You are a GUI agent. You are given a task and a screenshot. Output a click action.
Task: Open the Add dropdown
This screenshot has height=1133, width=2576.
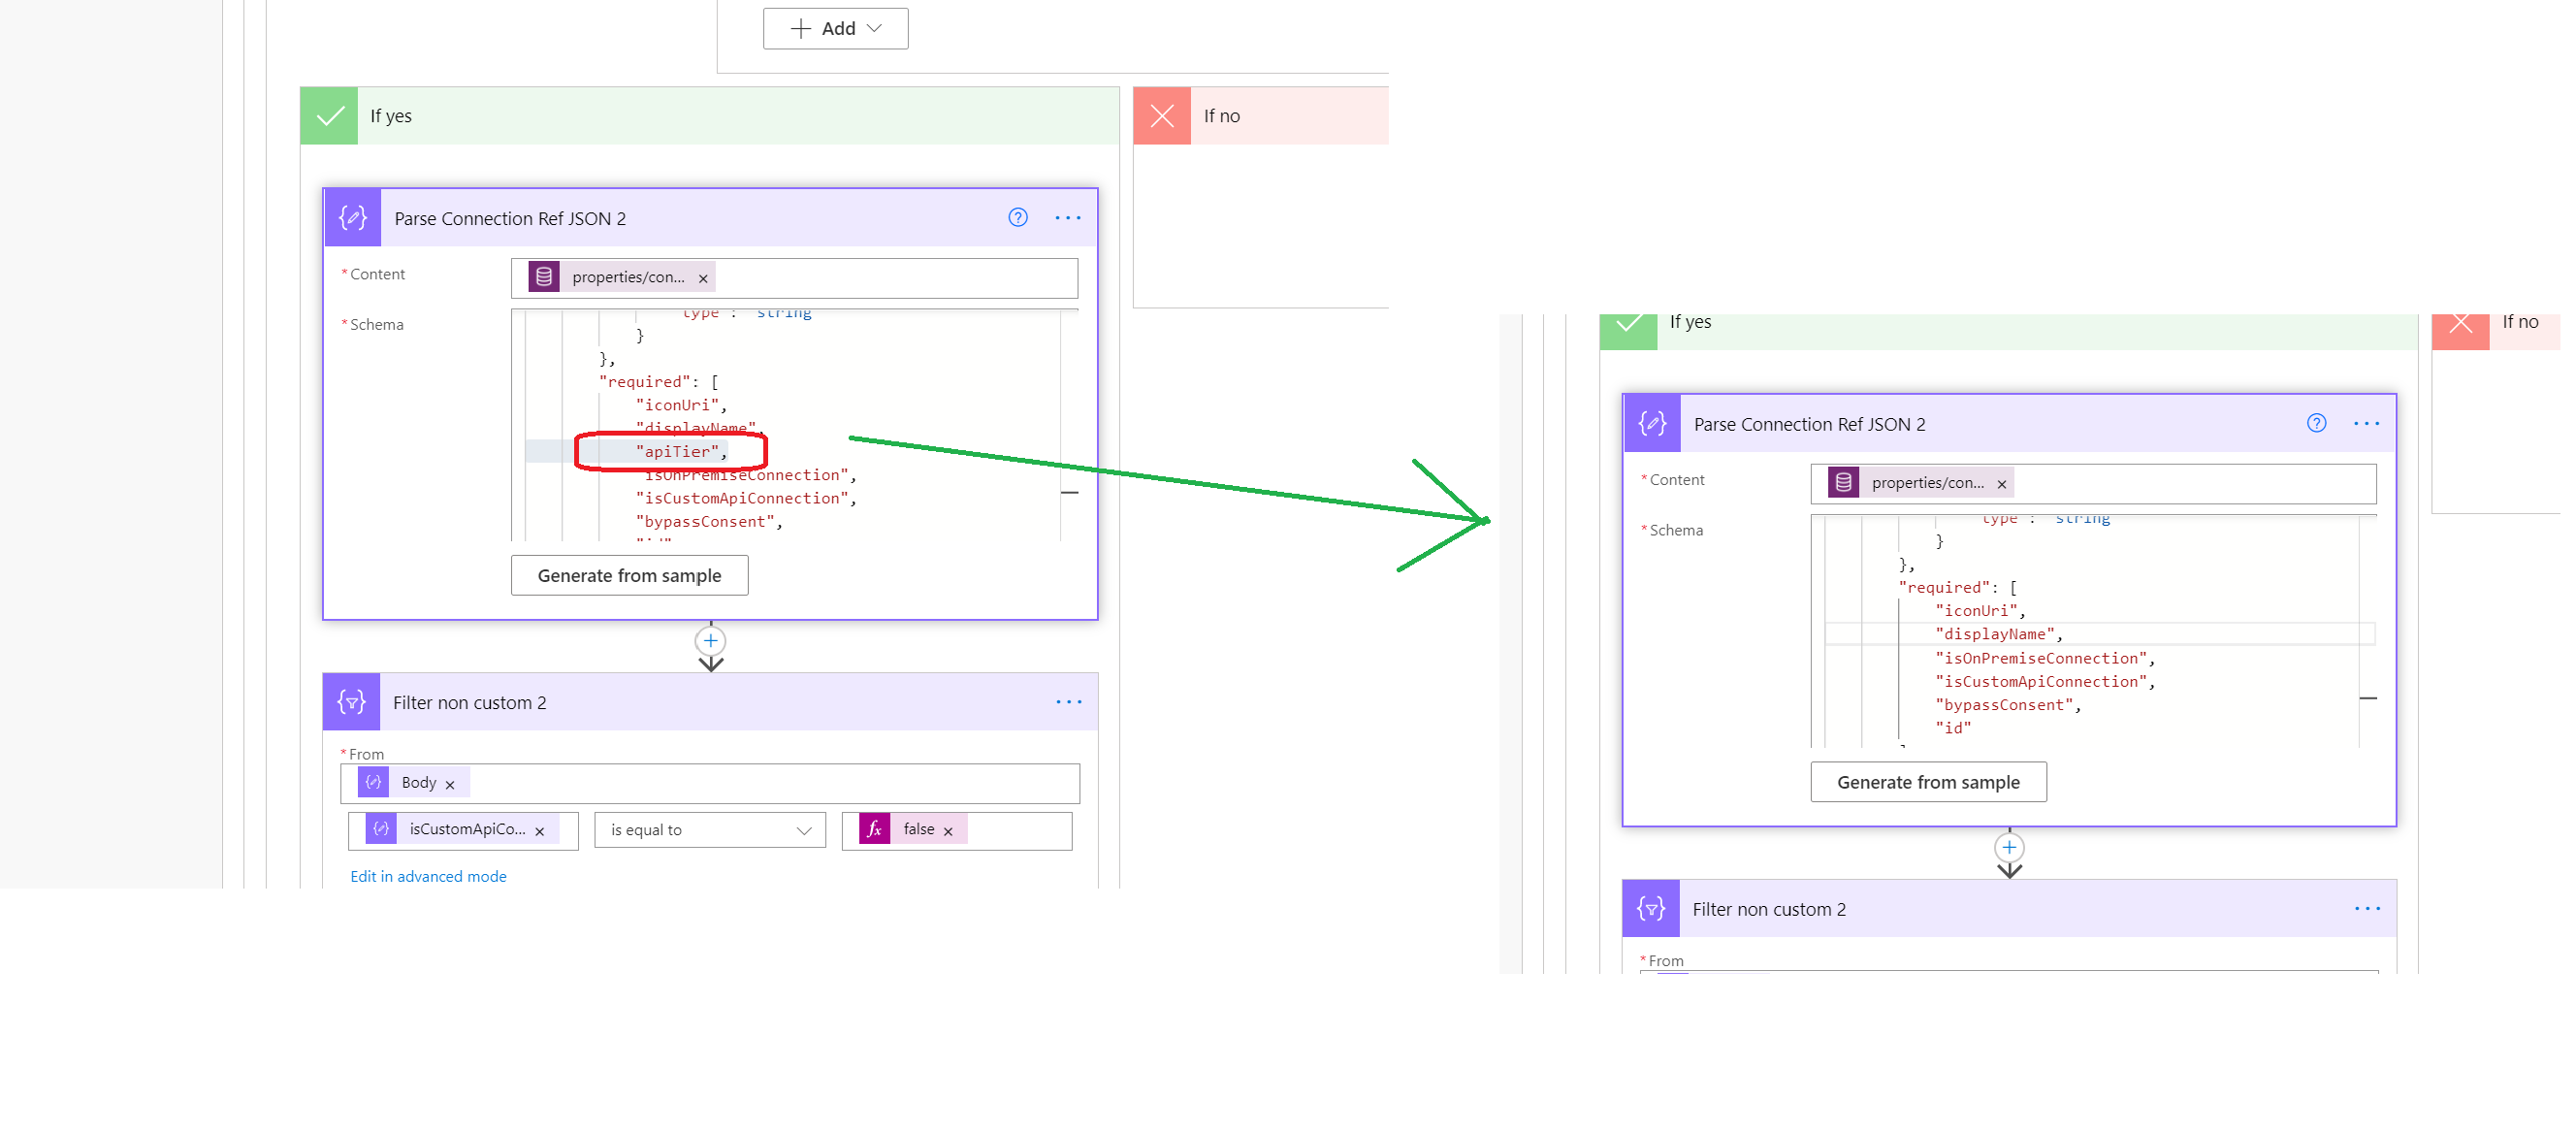[836, 28]
